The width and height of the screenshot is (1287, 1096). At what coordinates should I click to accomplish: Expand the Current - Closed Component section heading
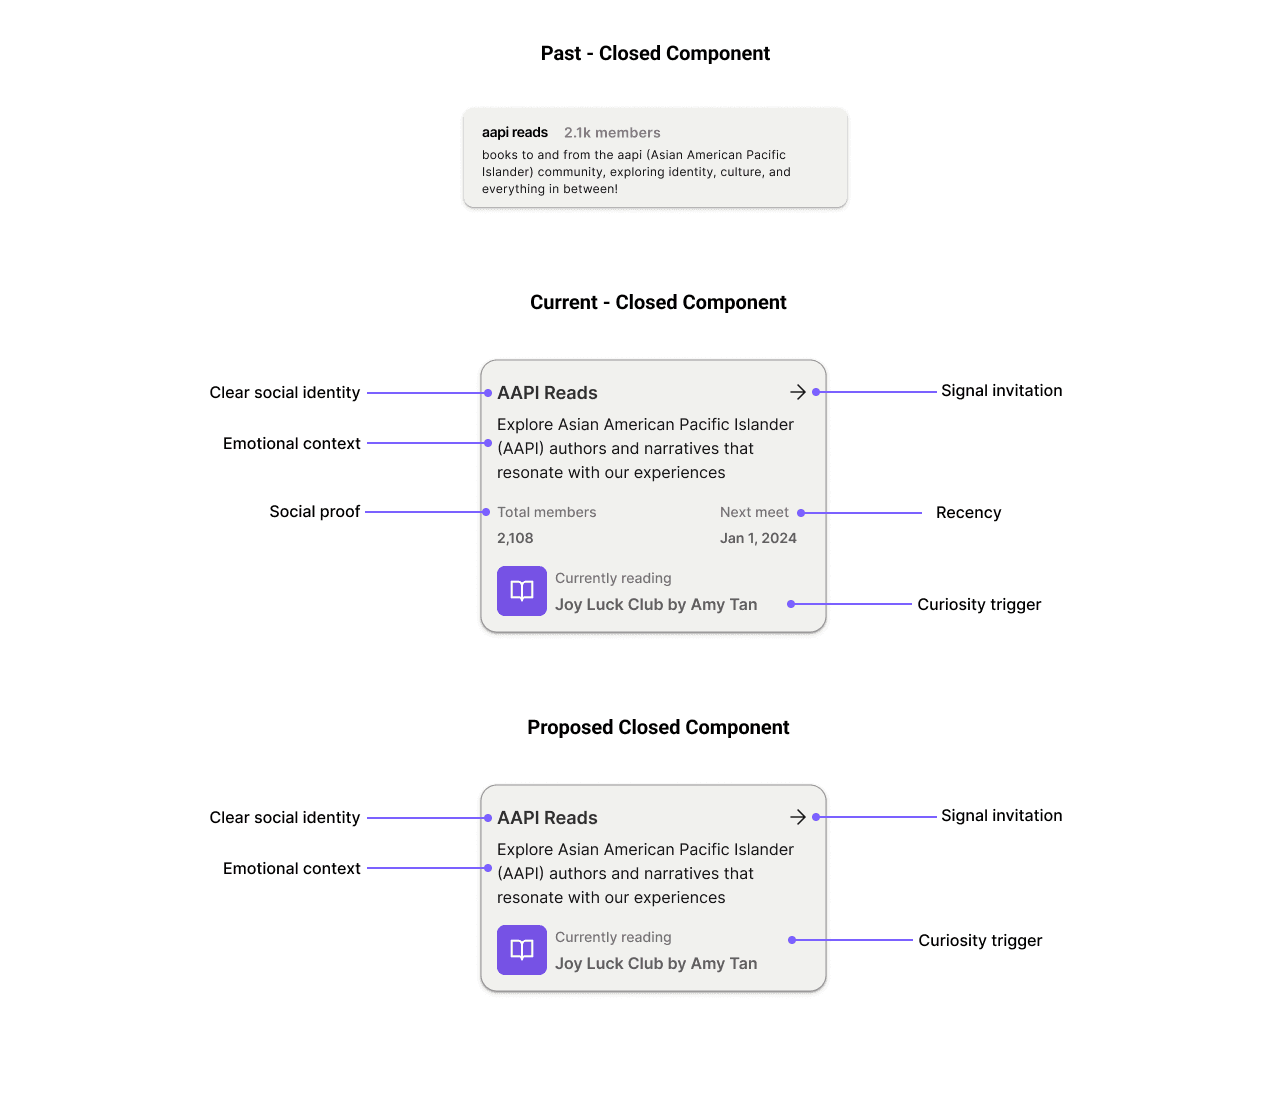pos(658,302)
